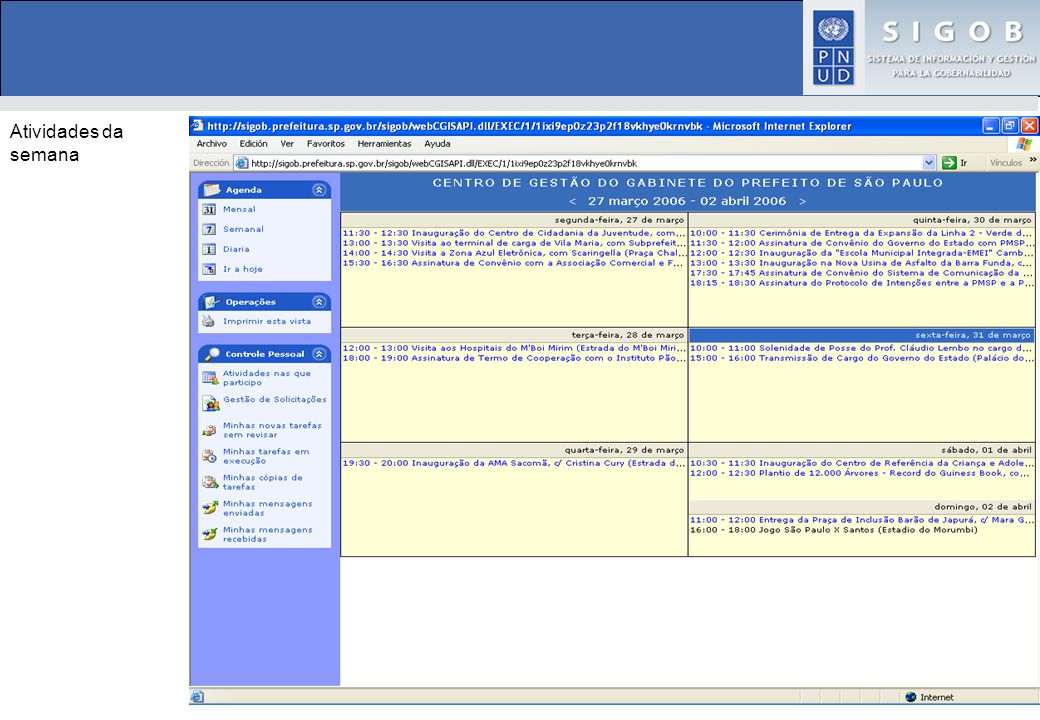Click the Controle Pessoal magnifier icon
Image resolution: width=1040 pixels, height=720 pixels.
[212, 354]
